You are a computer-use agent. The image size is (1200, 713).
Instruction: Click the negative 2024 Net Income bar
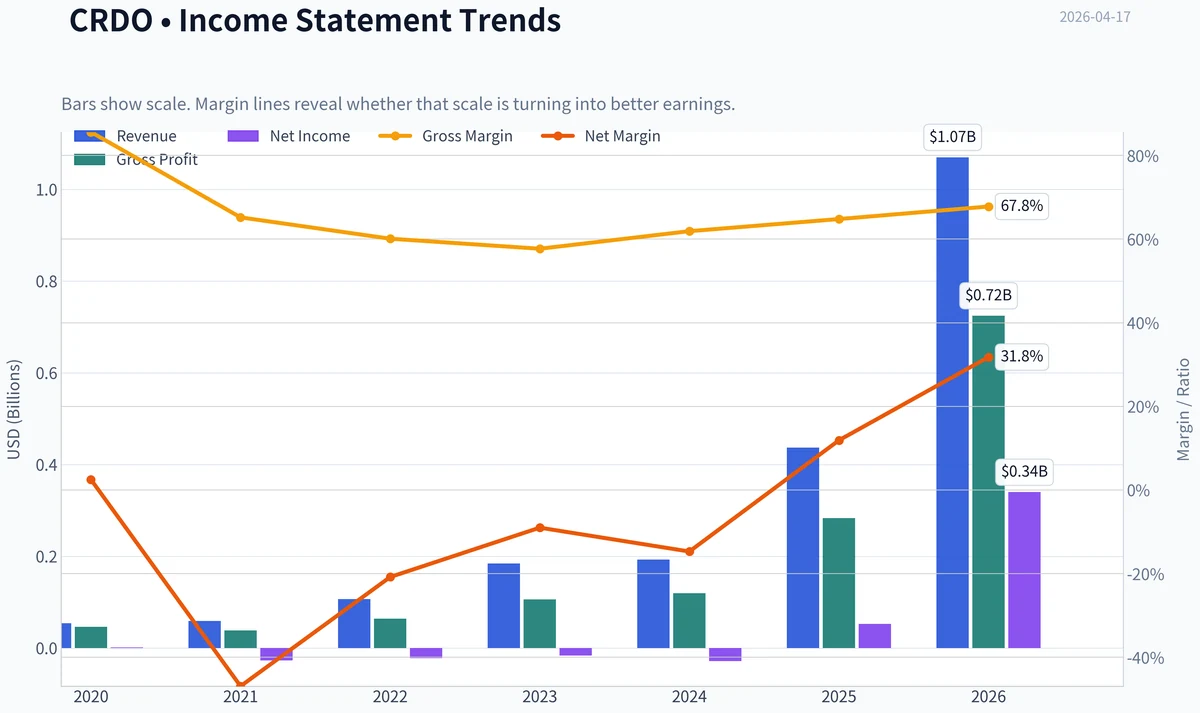725,654
